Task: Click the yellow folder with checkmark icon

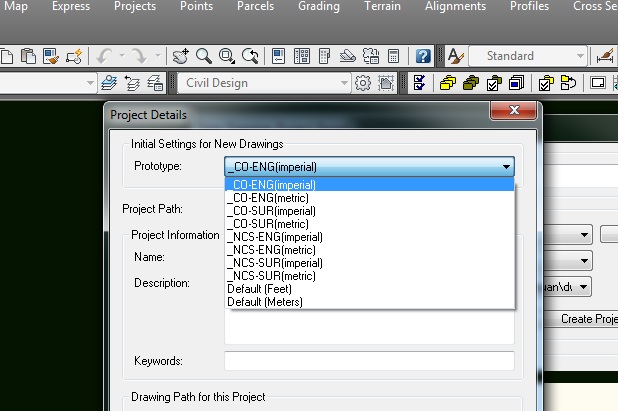Action: tap(546, 83)
